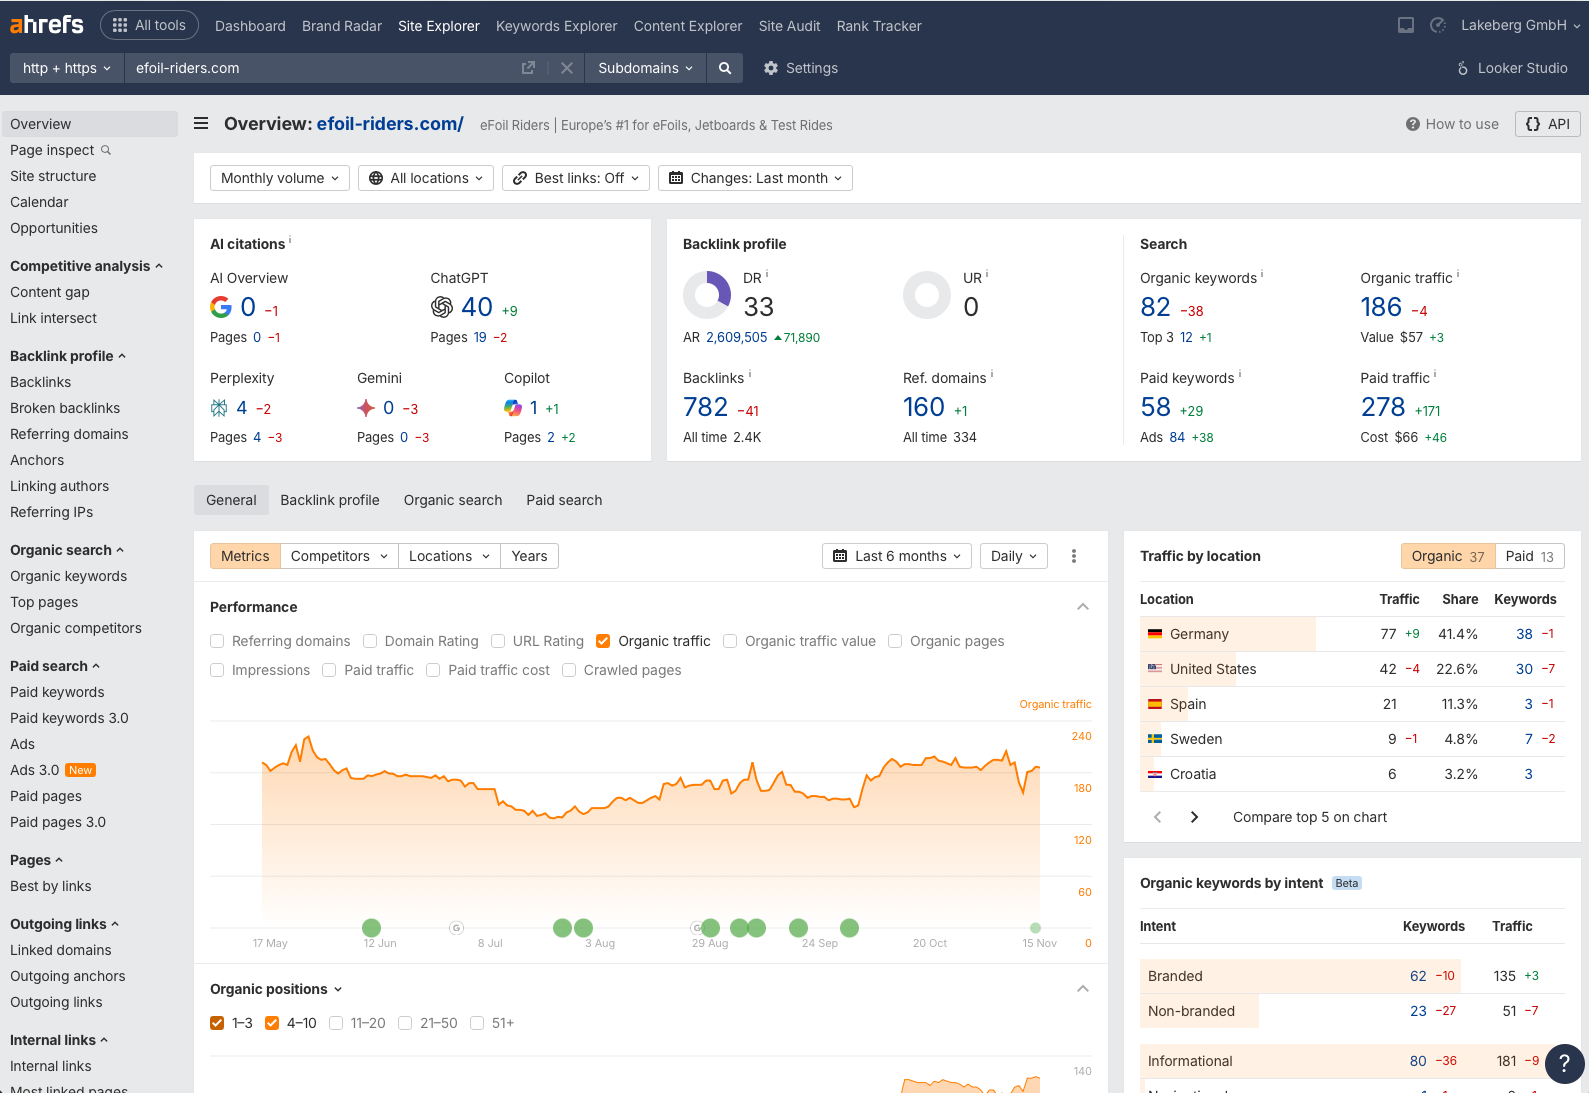Open Broken backlinks in sidebar
The image size is (1589, 1093).
(65, 408)
